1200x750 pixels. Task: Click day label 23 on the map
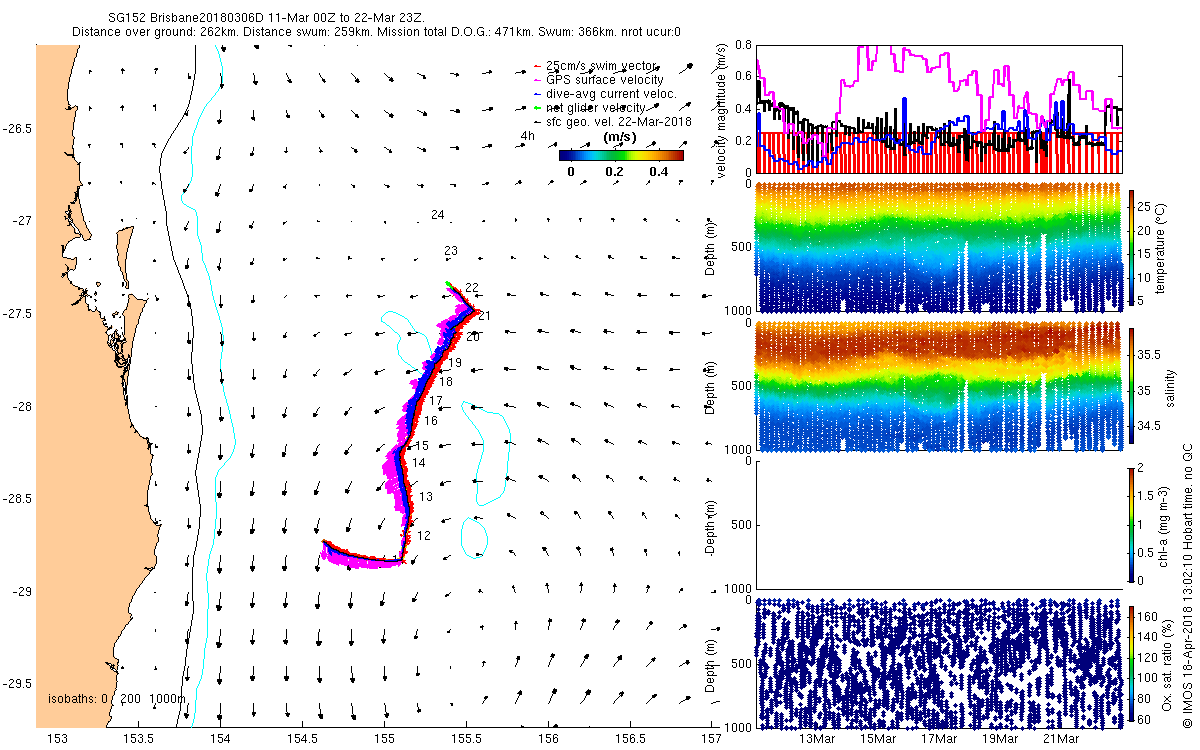click(451, 251)
